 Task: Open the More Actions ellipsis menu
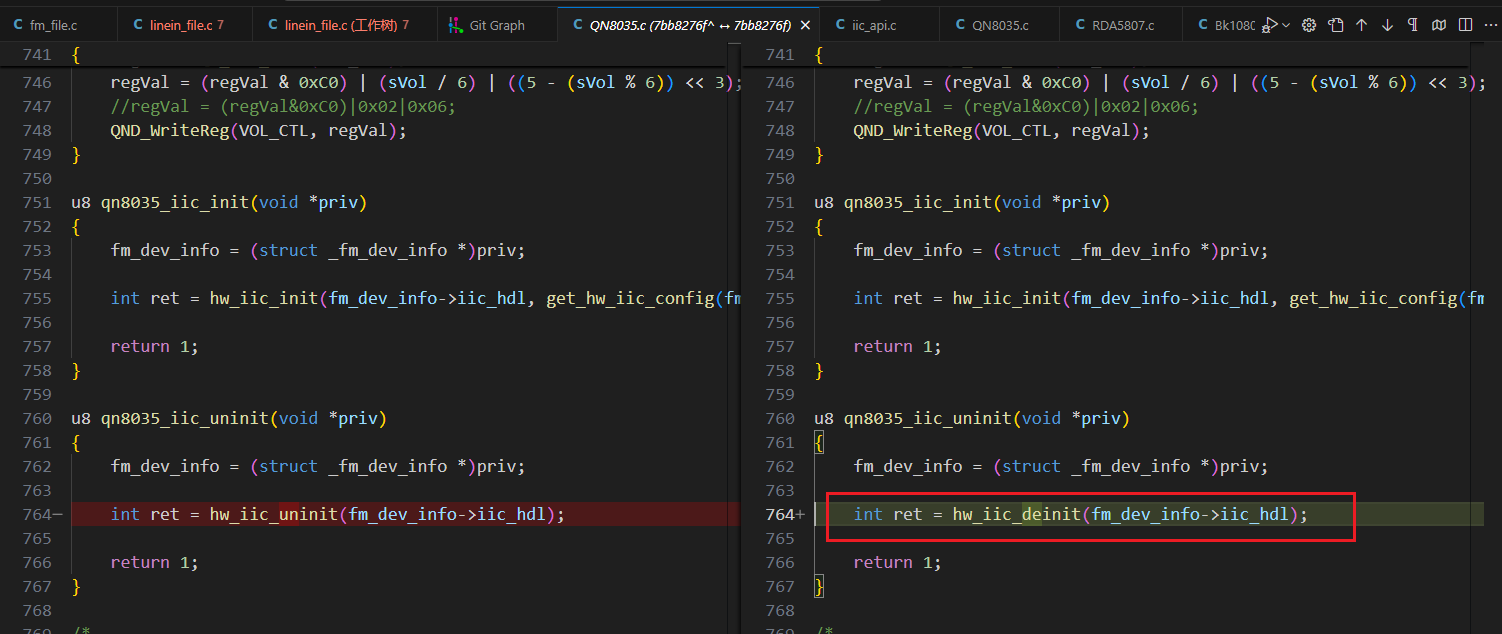coord(1489,25)
